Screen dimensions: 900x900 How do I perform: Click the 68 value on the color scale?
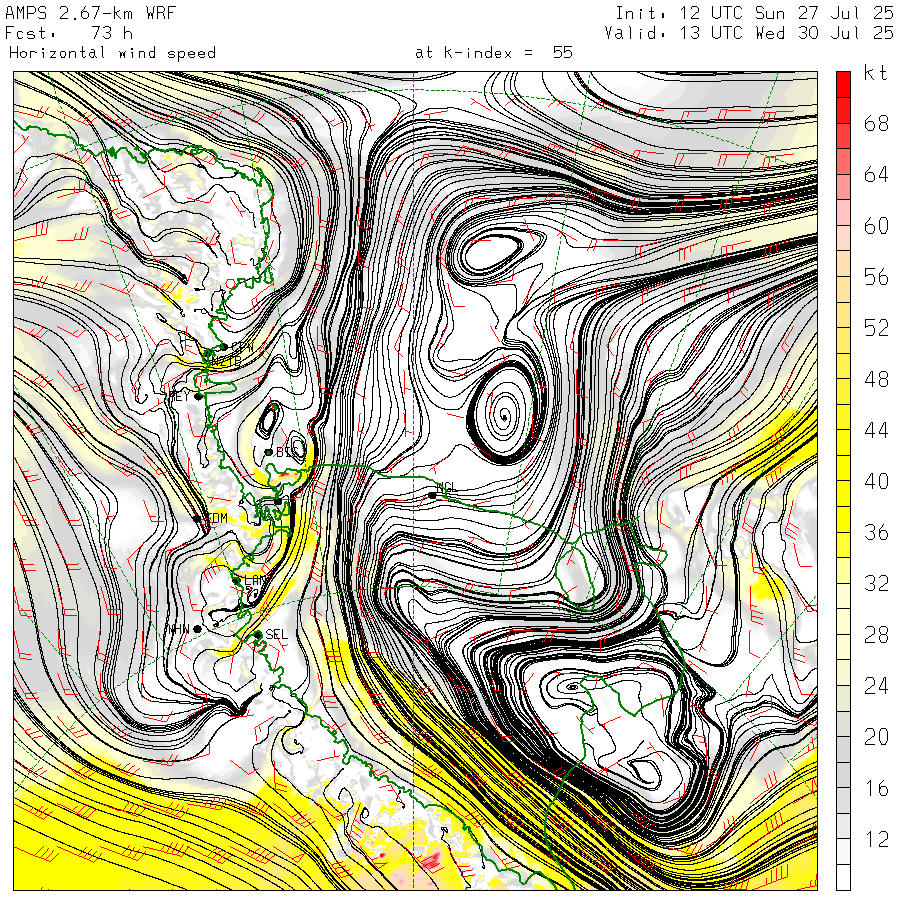click(x=876, y=123)
